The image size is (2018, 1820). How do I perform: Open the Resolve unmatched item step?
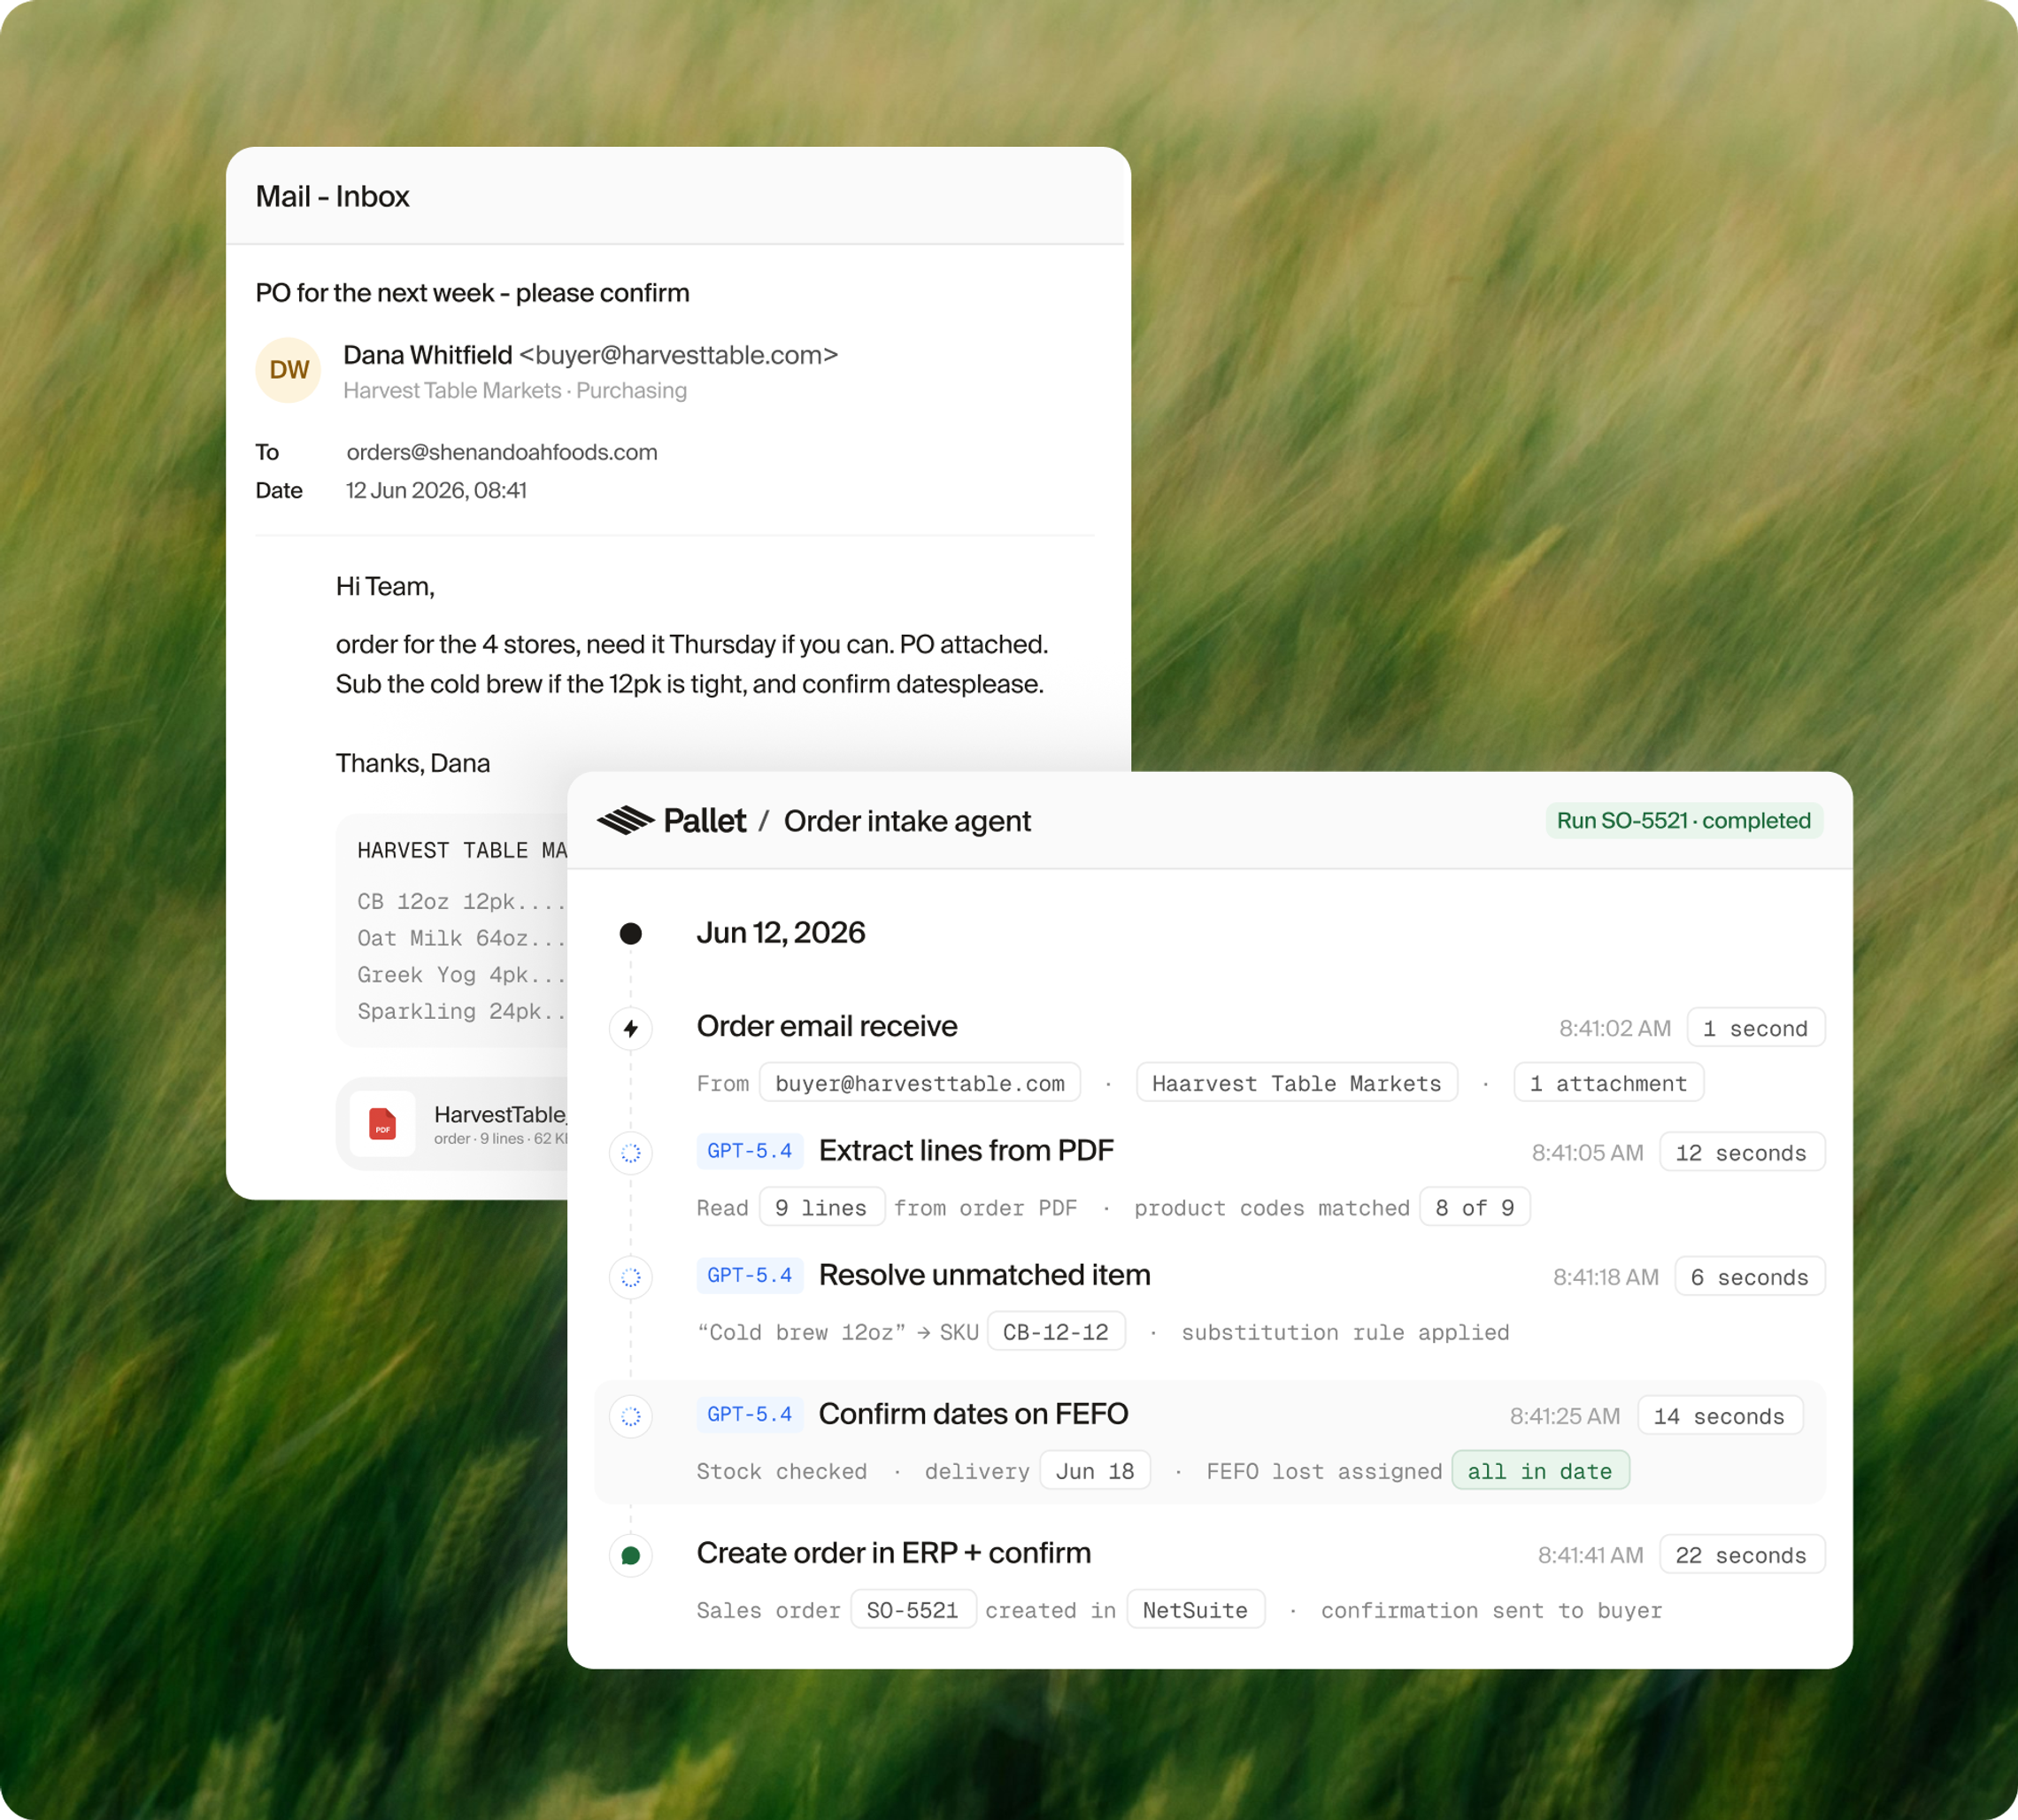[x=985, y=1275]
